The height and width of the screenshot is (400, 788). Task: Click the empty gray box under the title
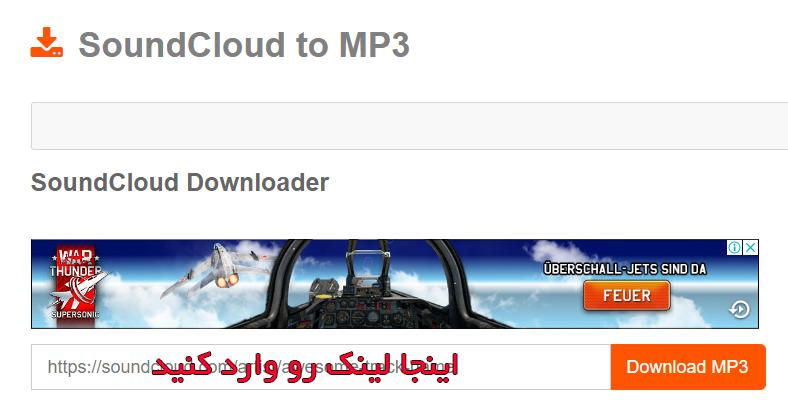410,126
